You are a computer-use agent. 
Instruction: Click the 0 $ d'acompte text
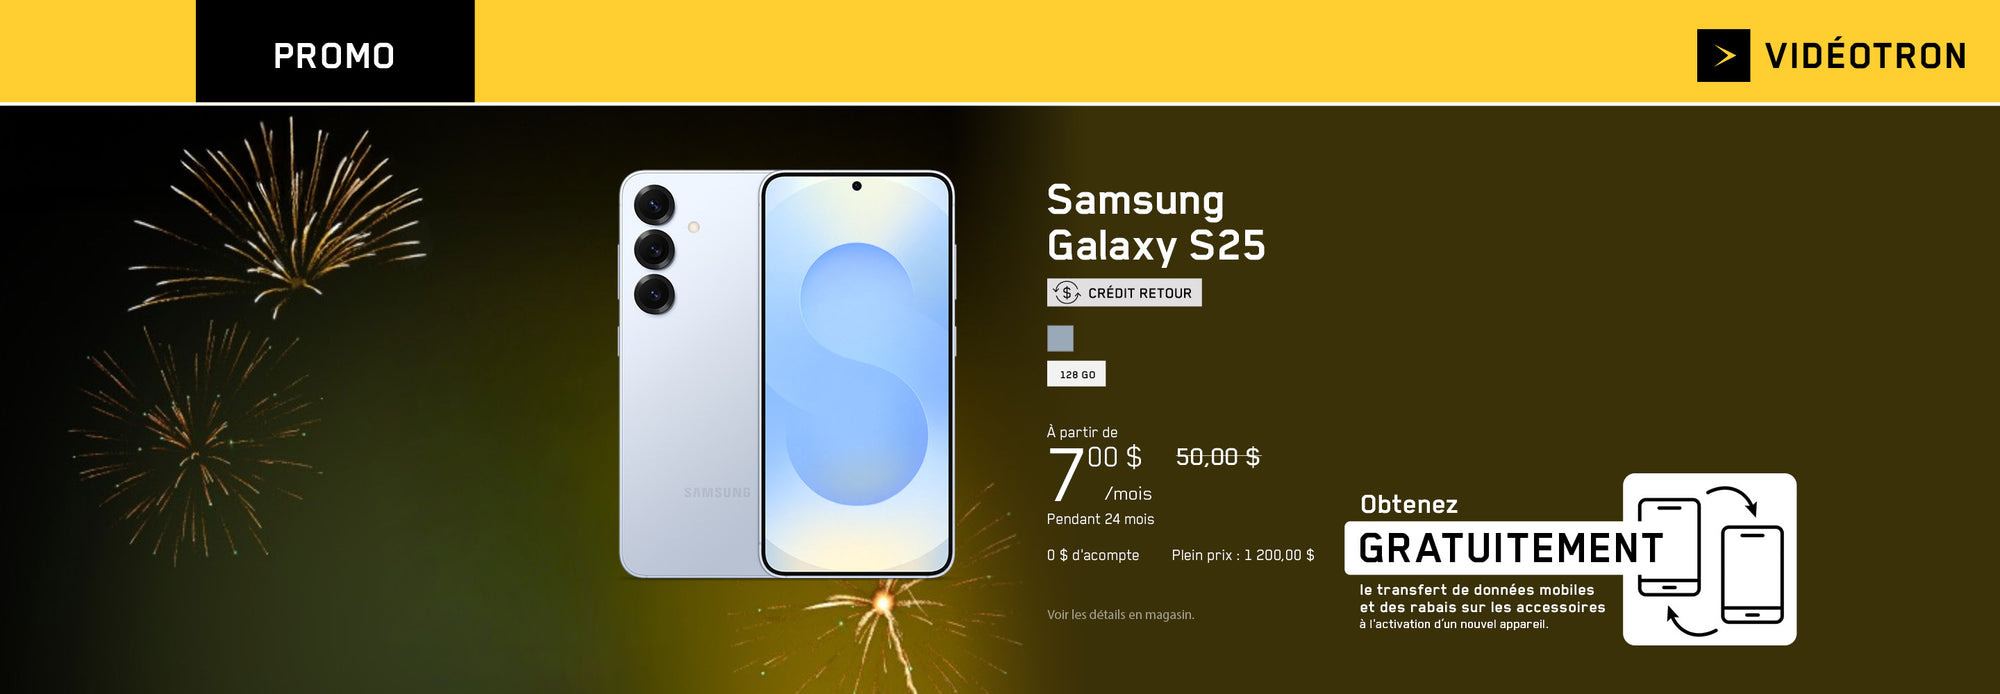pyautogui.click(x=1093, y=555)
